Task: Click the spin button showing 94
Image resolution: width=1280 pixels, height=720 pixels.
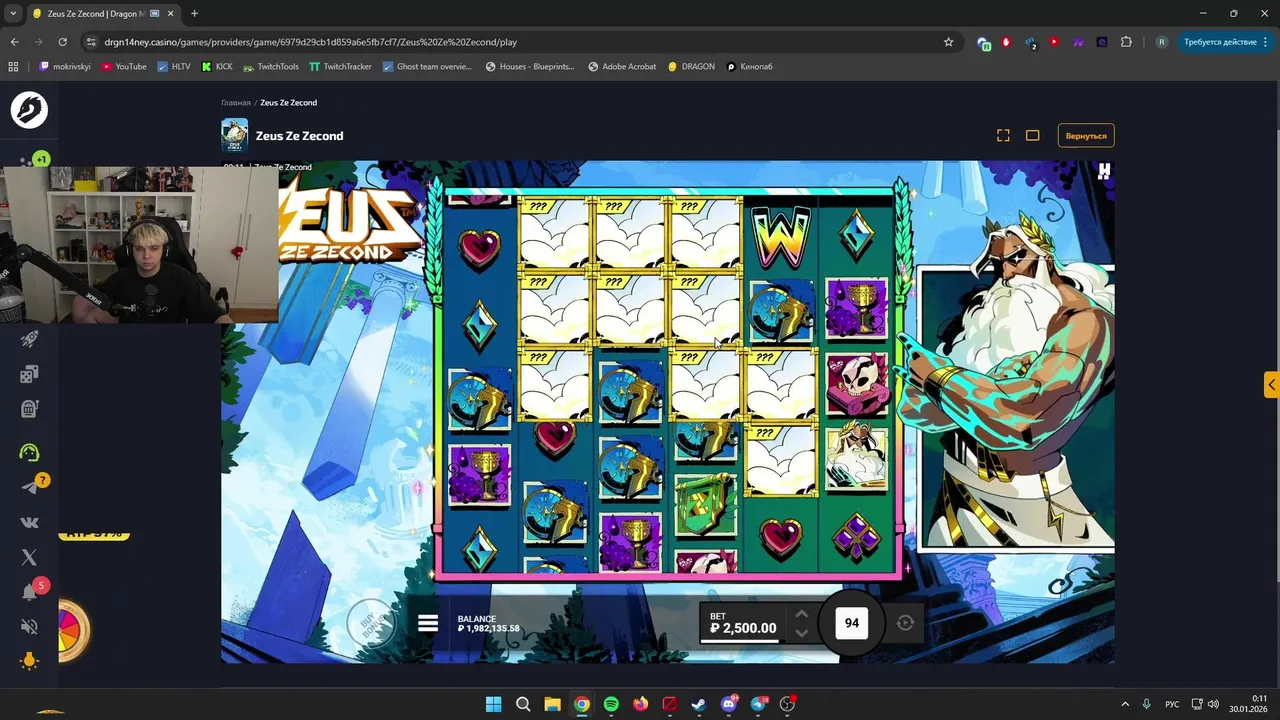Action: point(852,623)
